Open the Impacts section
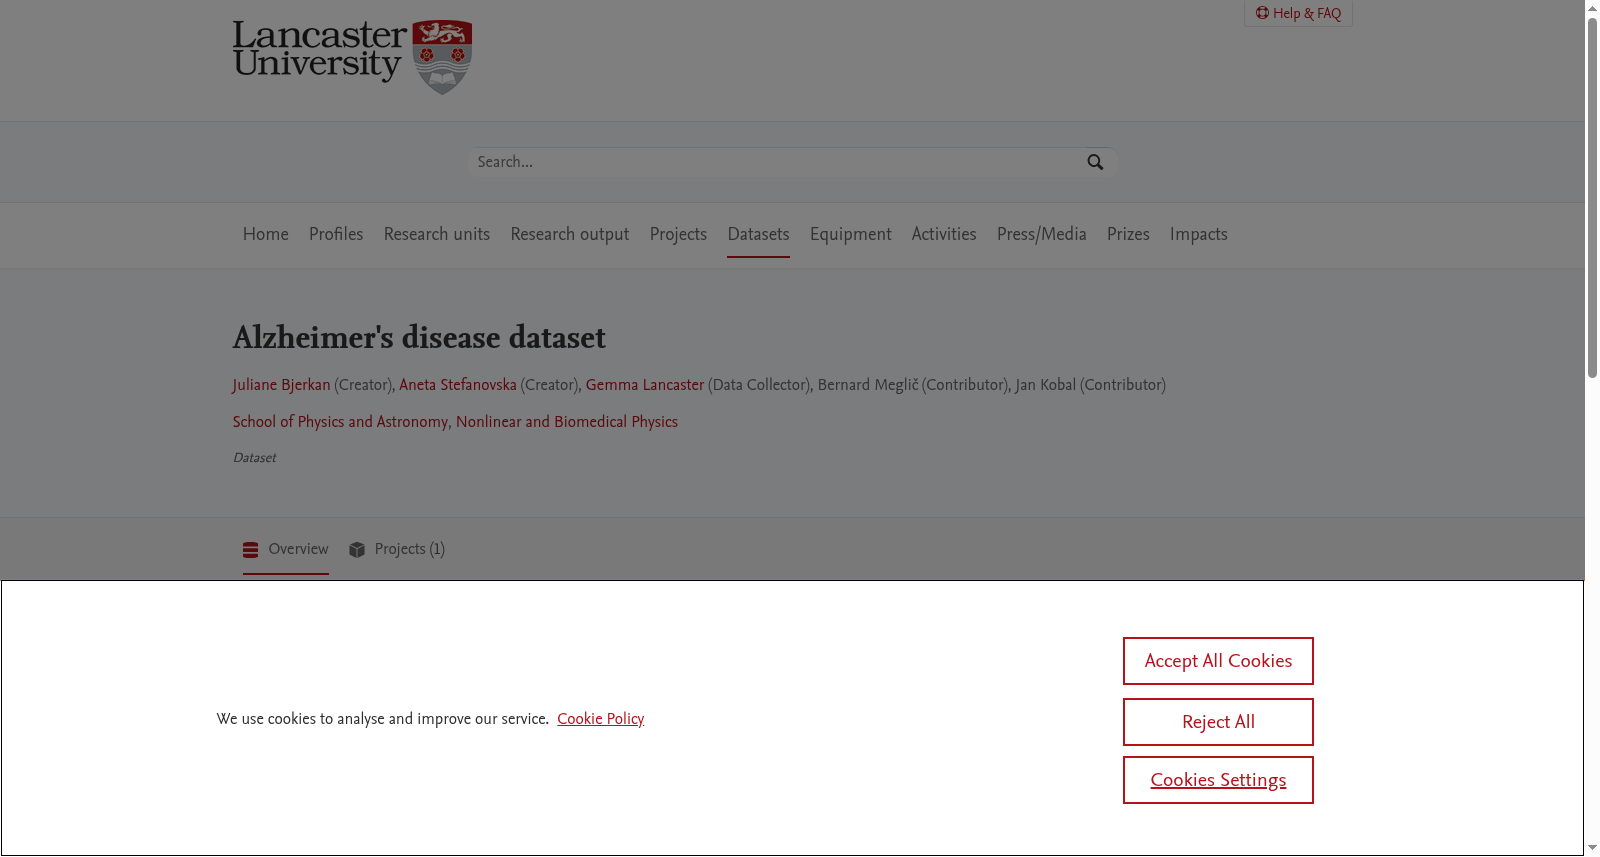The width and height of the screenshot is (1600, 857). click(1199, 234)
